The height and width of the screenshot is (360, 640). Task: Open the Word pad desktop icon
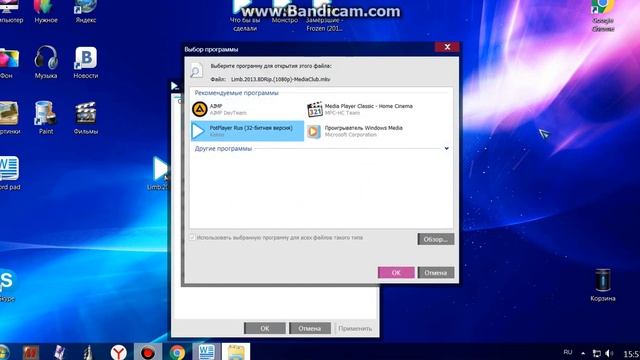tap(9, 173)
